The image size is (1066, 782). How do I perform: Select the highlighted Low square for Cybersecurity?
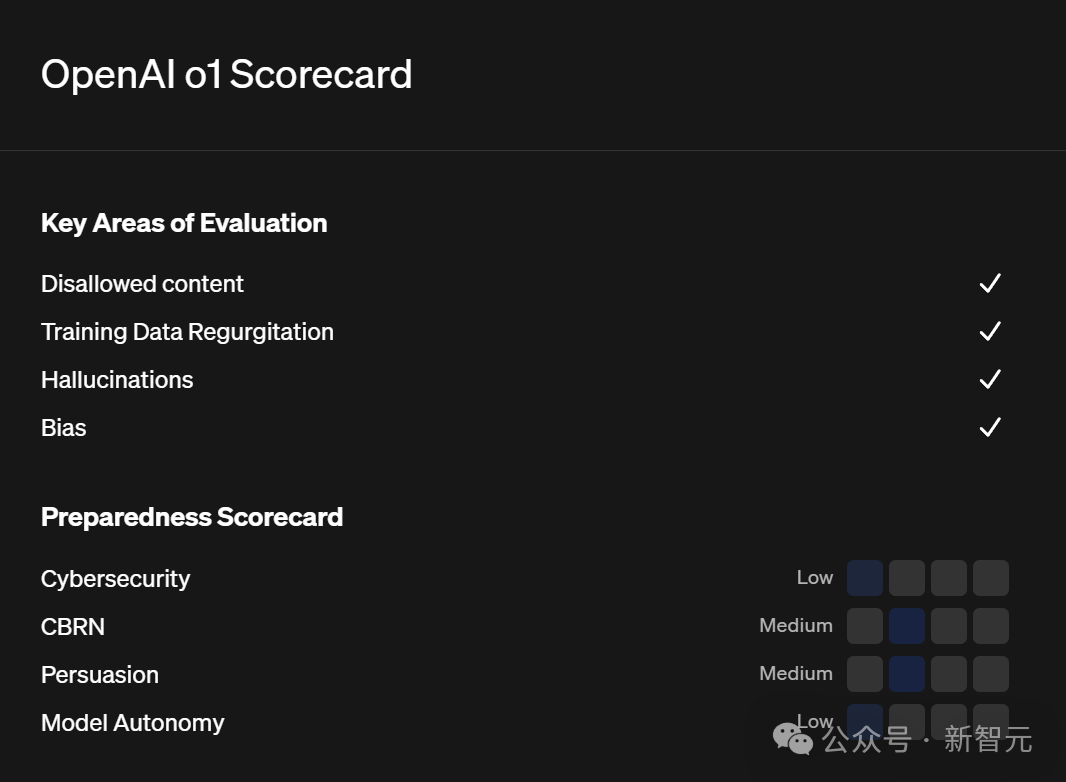[865, 578]
